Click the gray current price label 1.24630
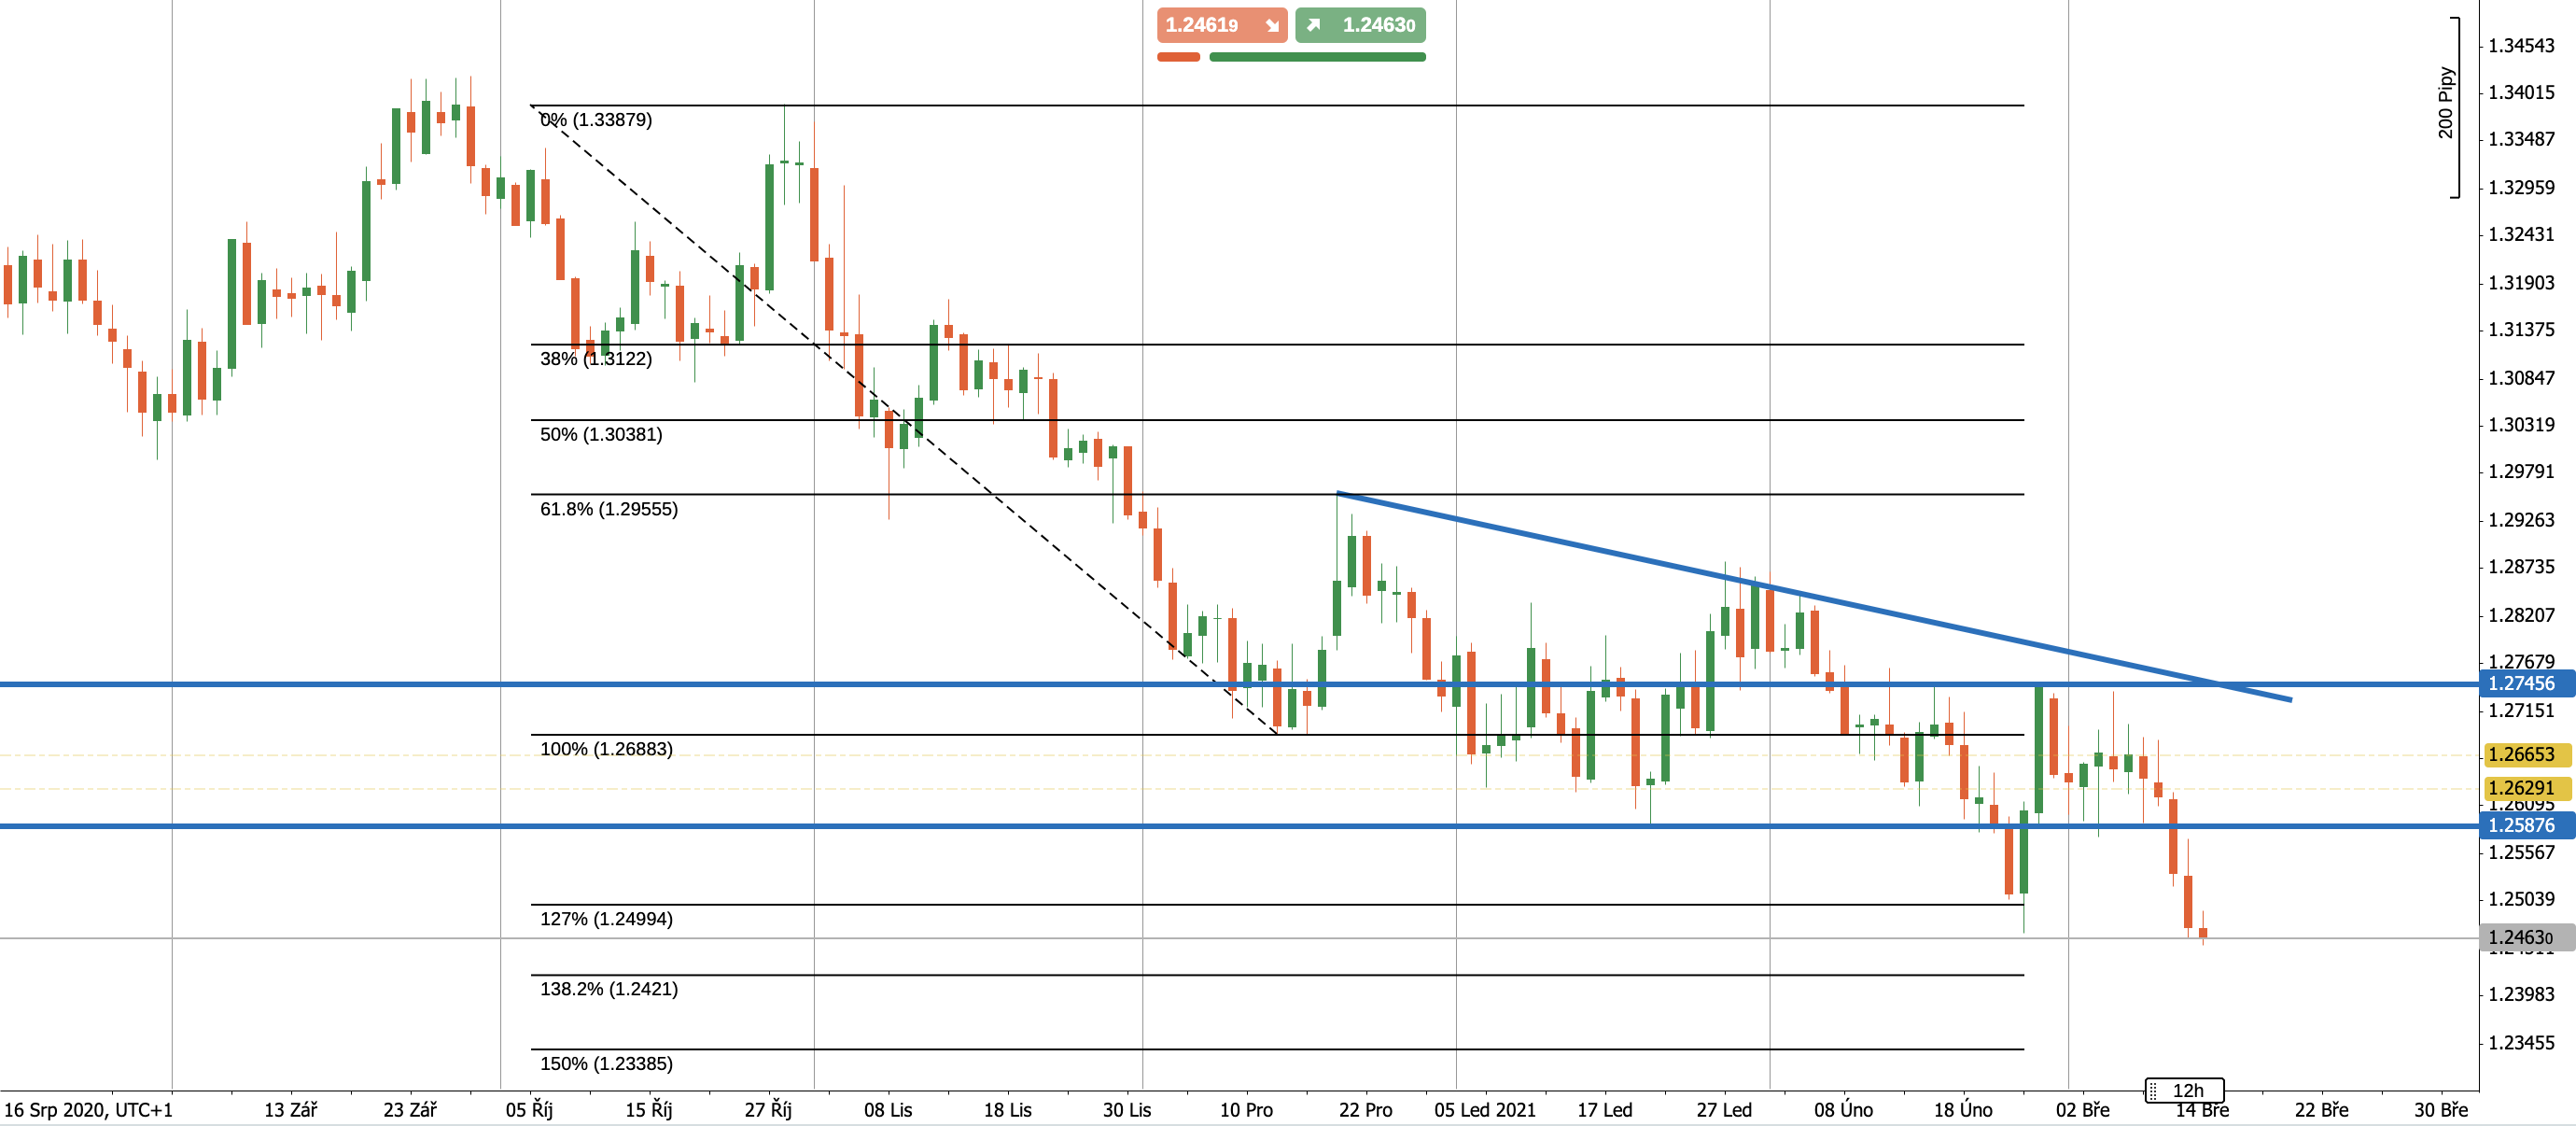This screenshot has height=1126, width=2576. click(2523, 938)
